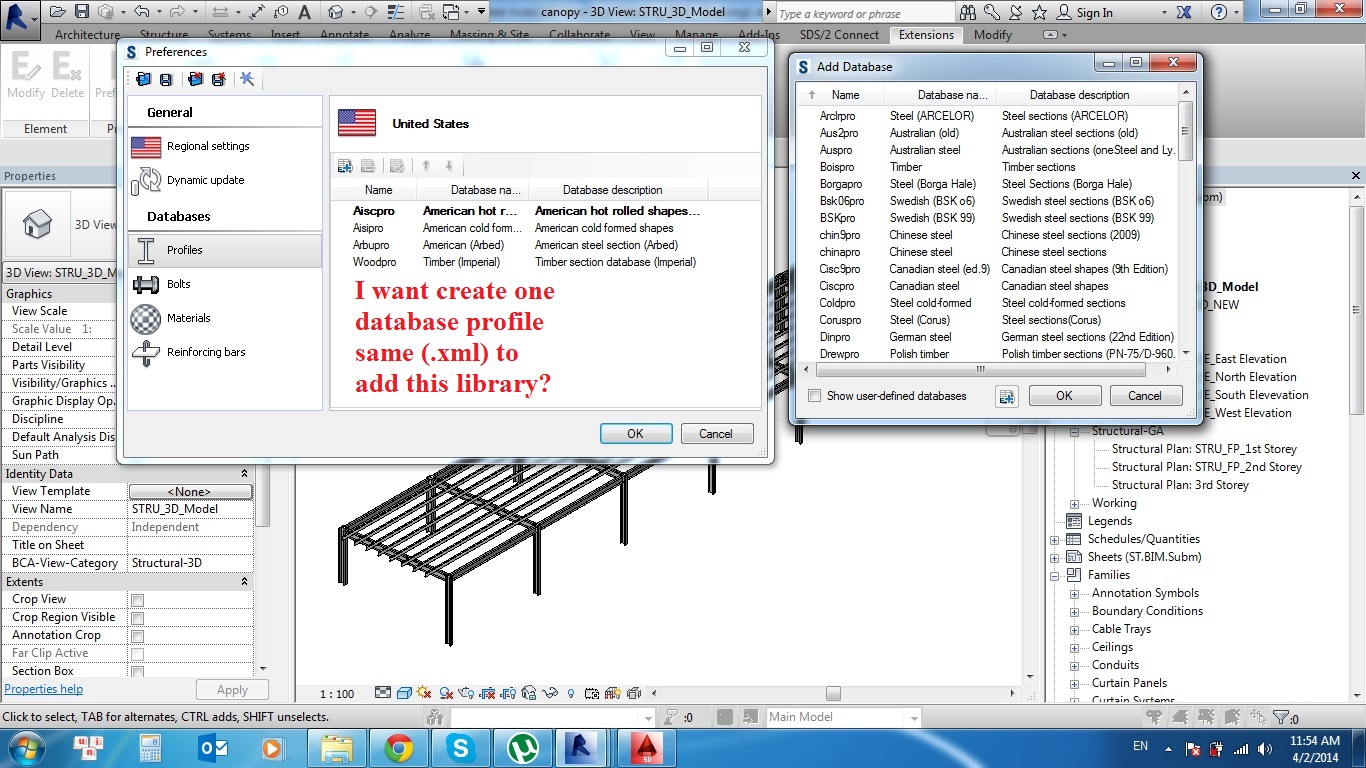Toggle the Annotation Crop checkbox
The width and height of the screenshot is (1366, 768).
(138, 636)
